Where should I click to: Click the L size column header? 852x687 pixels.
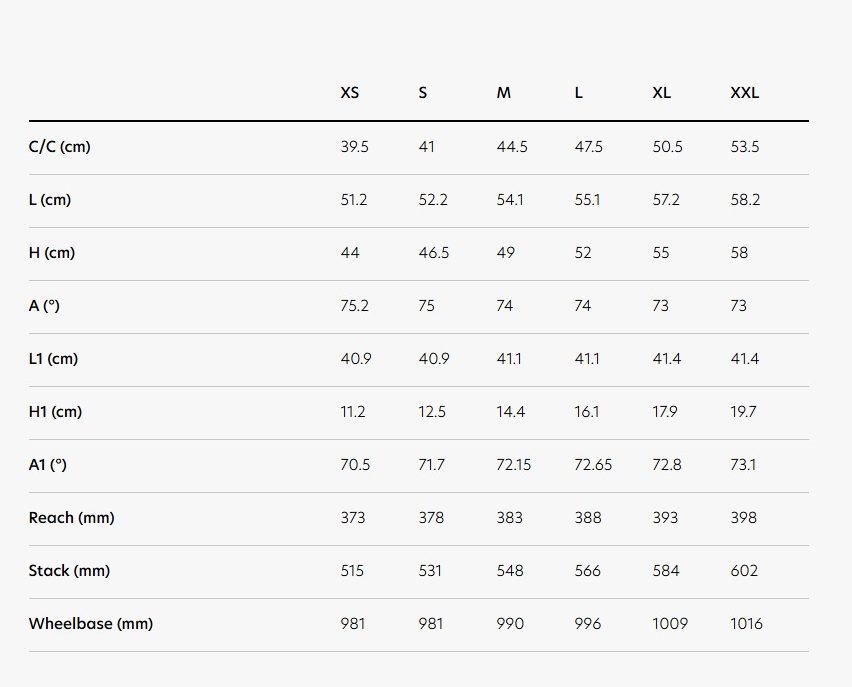[x=579, y=93]
